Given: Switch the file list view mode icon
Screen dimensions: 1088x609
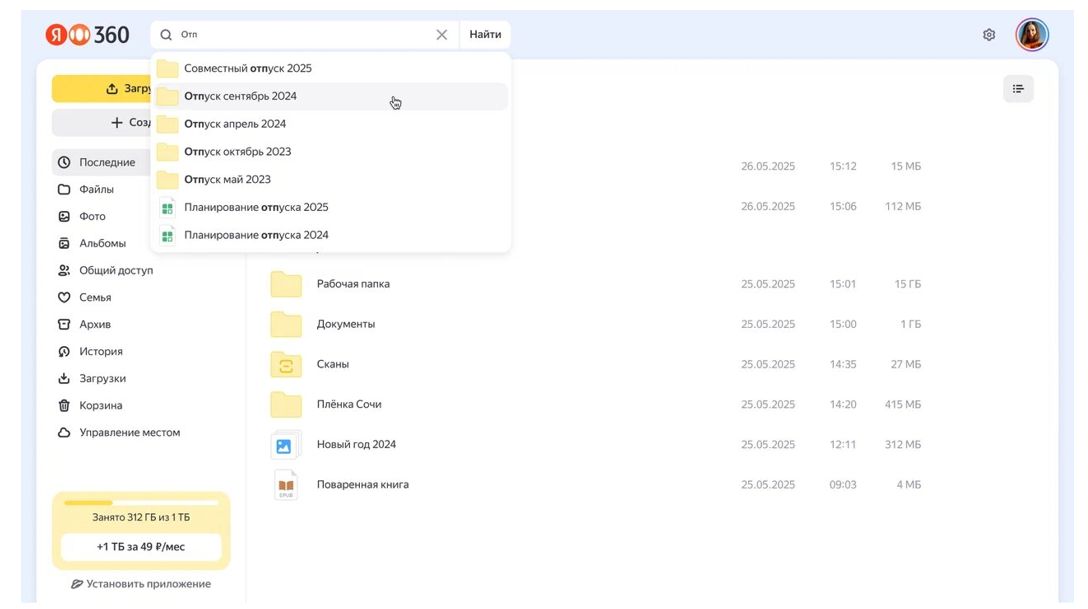Looking at the screenshot, I should [x=1018, y=89].
